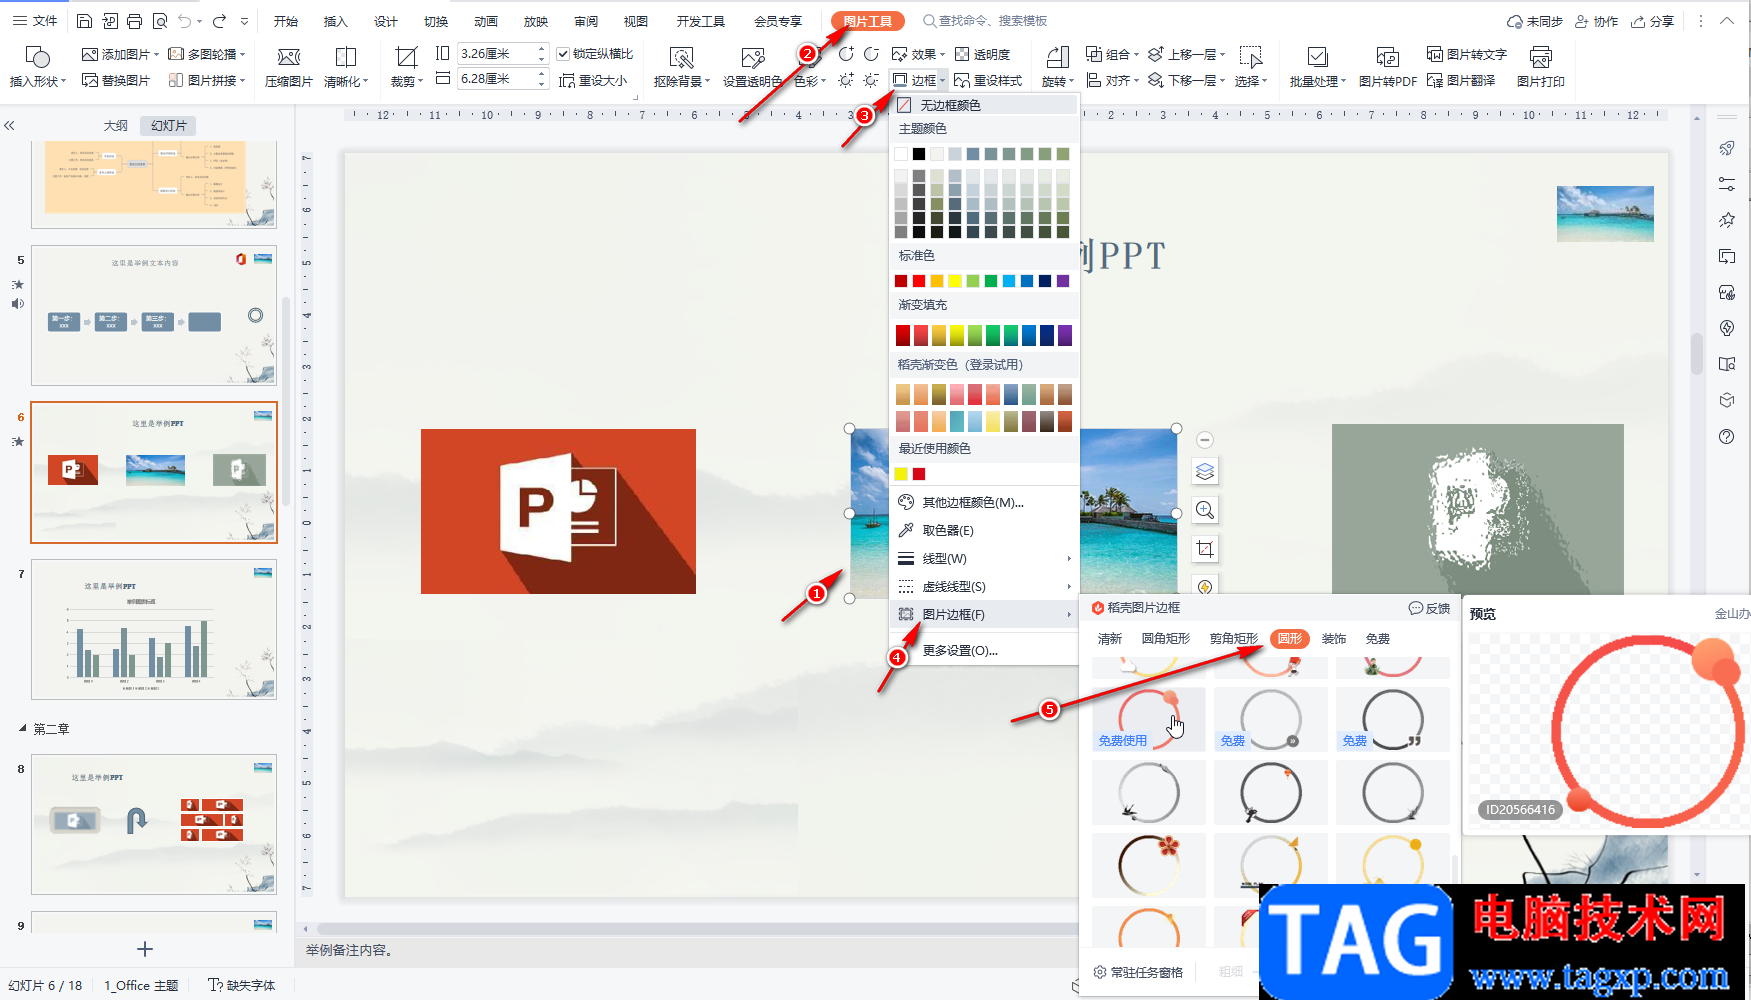
Task: Click the Print icon in quick access bar
Action: pyautogui.click(x=134, y=21)
